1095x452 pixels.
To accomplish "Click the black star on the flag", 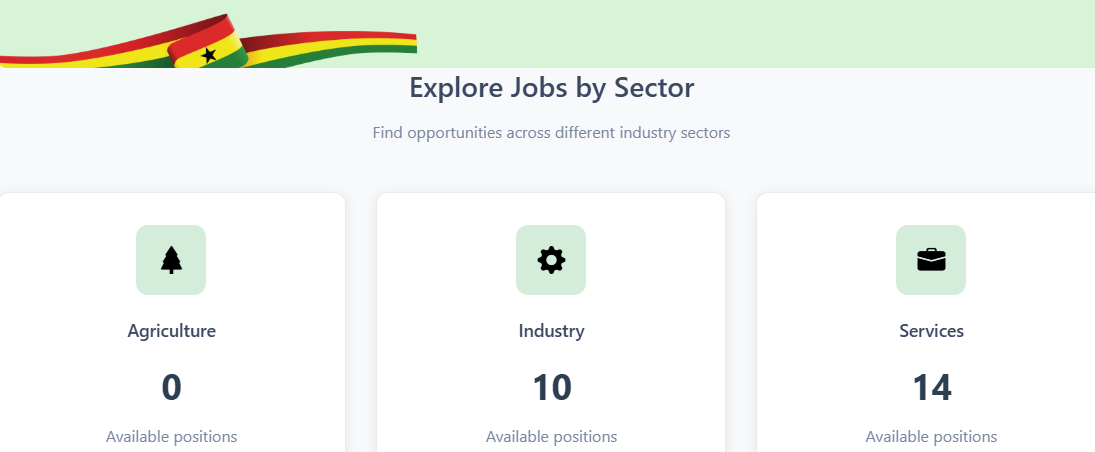I will pos(209,55).
